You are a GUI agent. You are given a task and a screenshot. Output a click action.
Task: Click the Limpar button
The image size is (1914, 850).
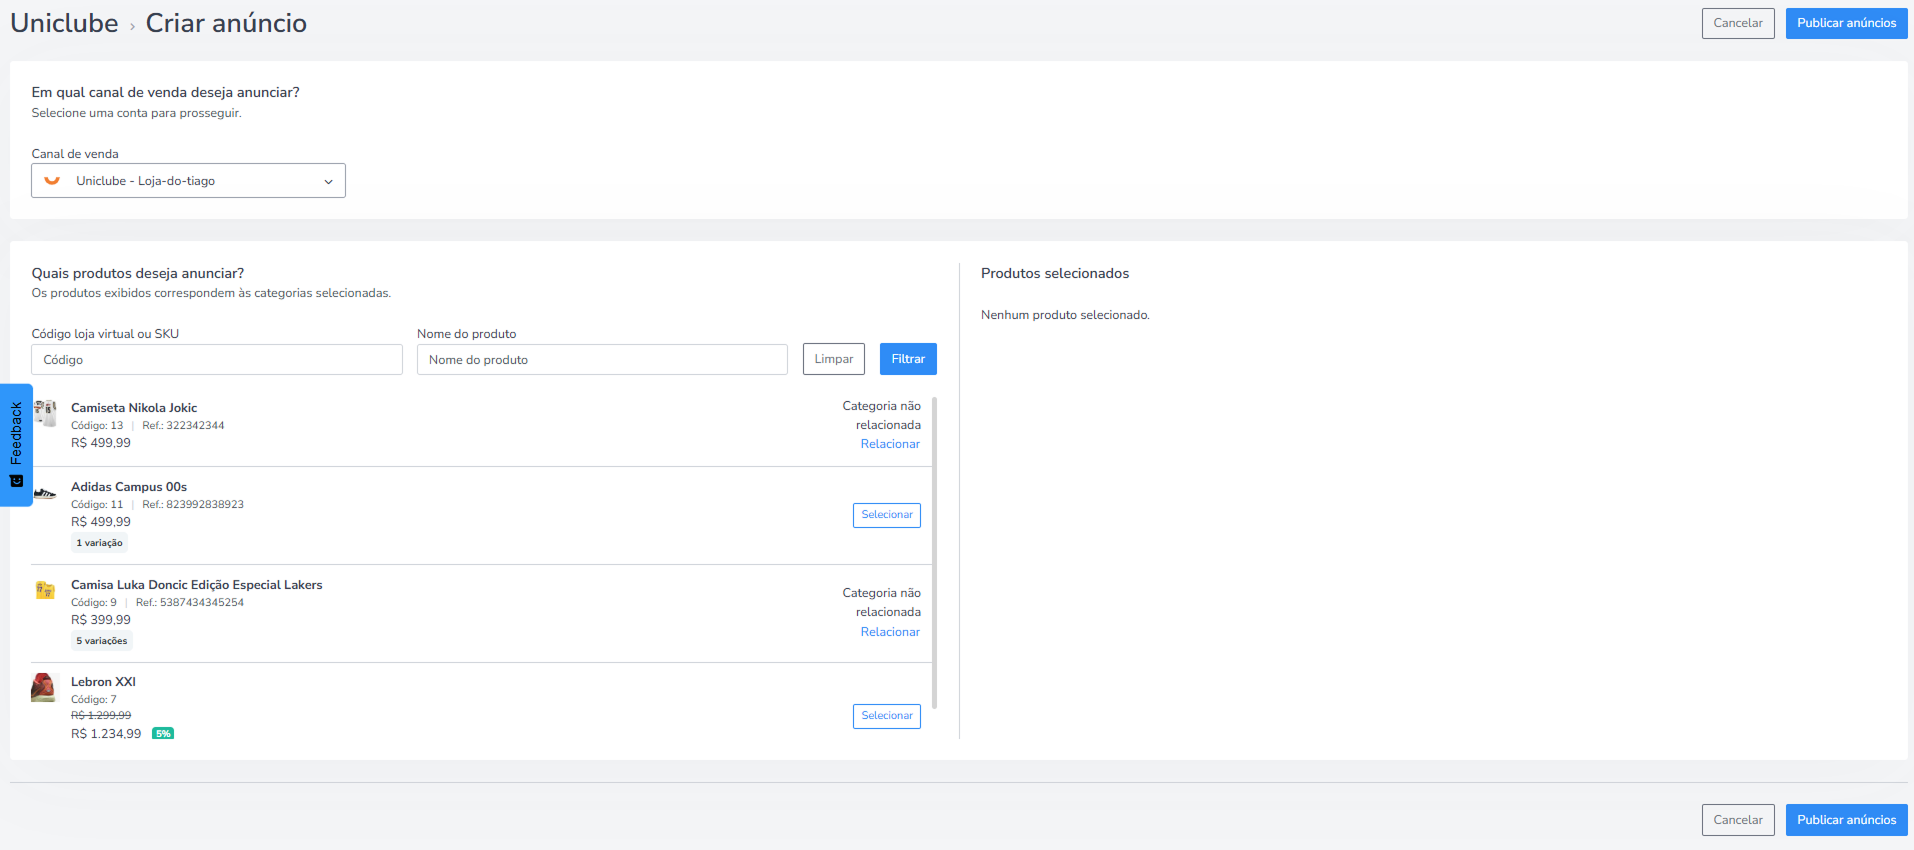click(834, 359)
